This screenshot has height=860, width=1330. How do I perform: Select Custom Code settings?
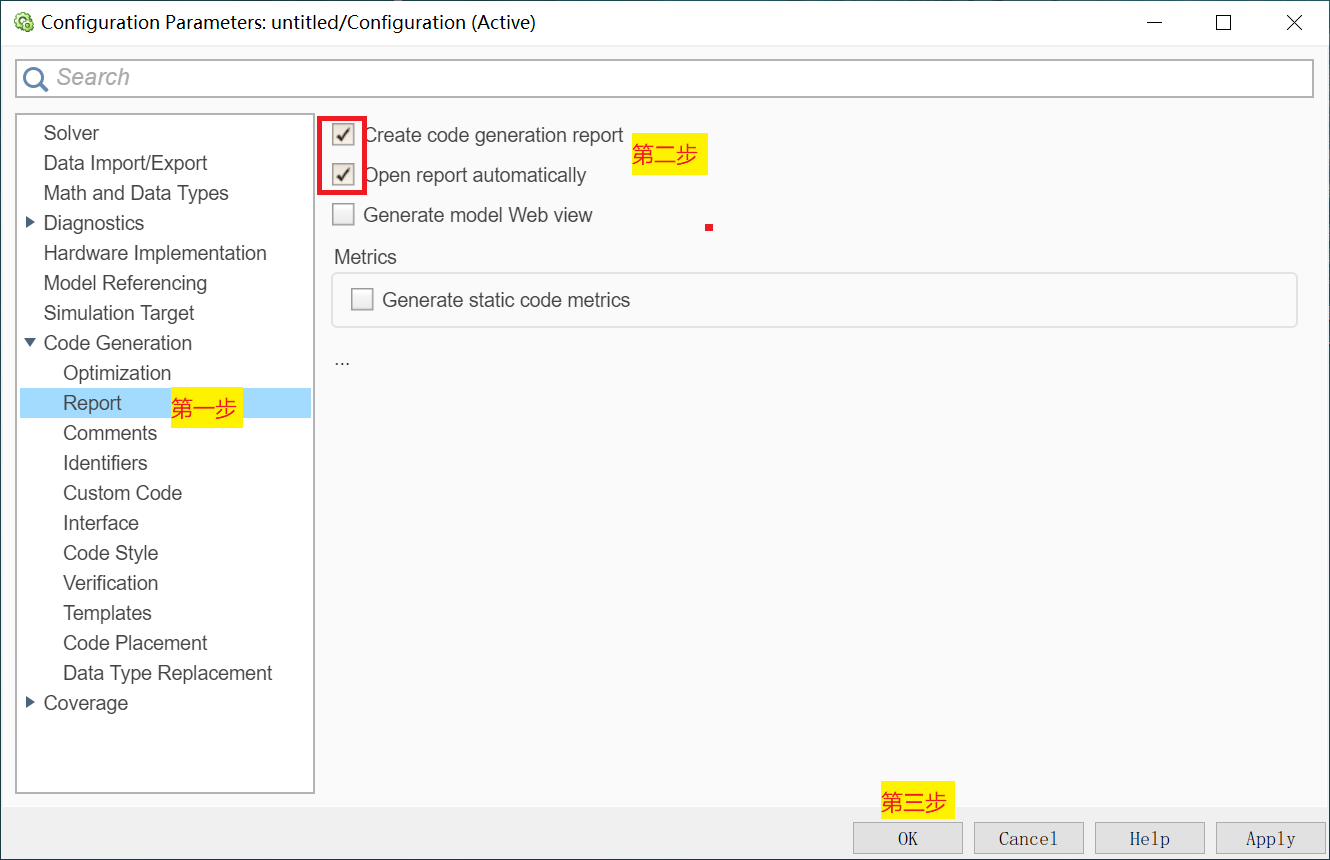click(122, 493)
